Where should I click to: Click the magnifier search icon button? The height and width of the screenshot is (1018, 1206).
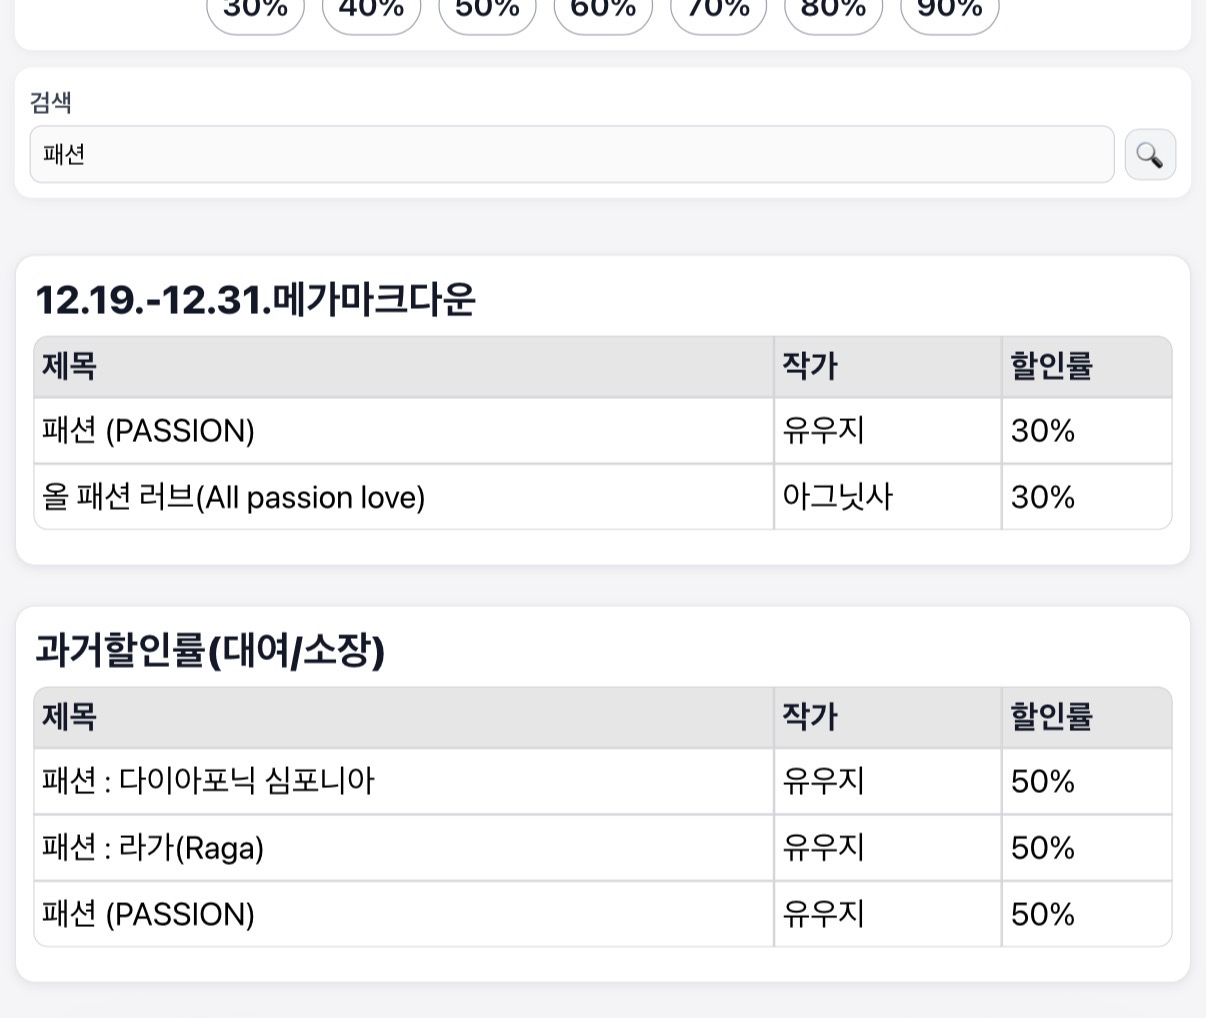click(x=1150, y=155)
